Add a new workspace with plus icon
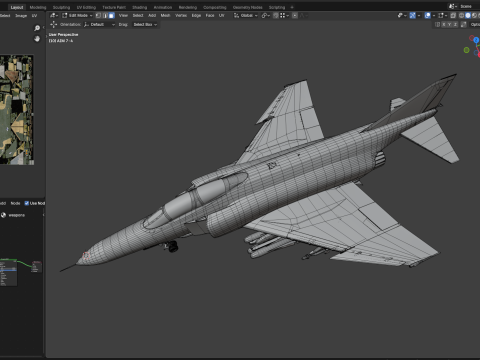Screen dimensions: 480x360 [292, 7]
